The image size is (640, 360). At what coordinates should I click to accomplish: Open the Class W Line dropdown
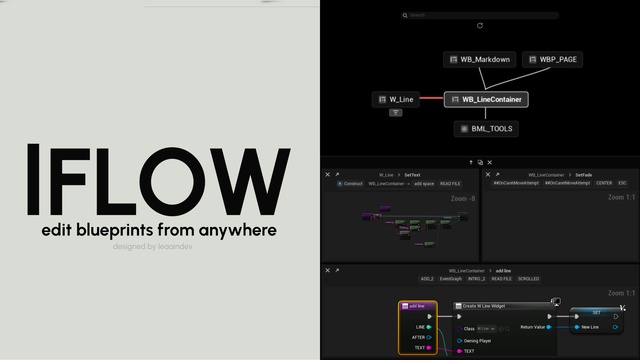point(486,329)
